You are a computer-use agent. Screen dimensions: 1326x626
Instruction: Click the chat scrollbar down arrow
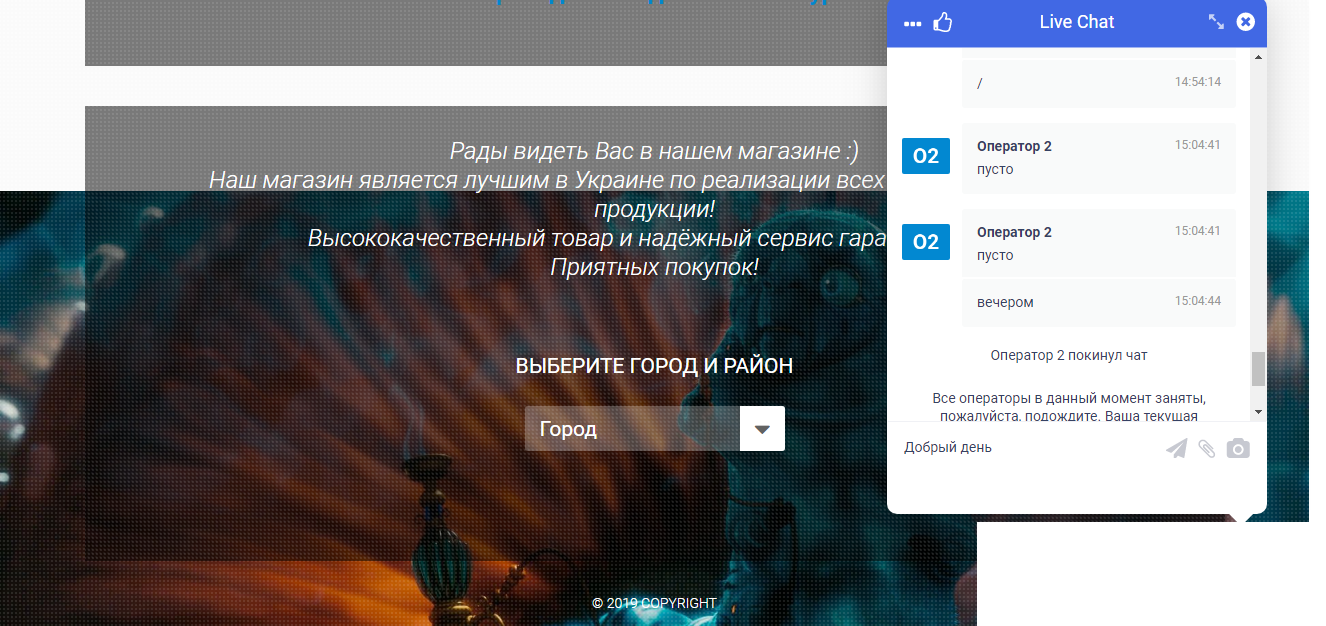coord(1258,412)
